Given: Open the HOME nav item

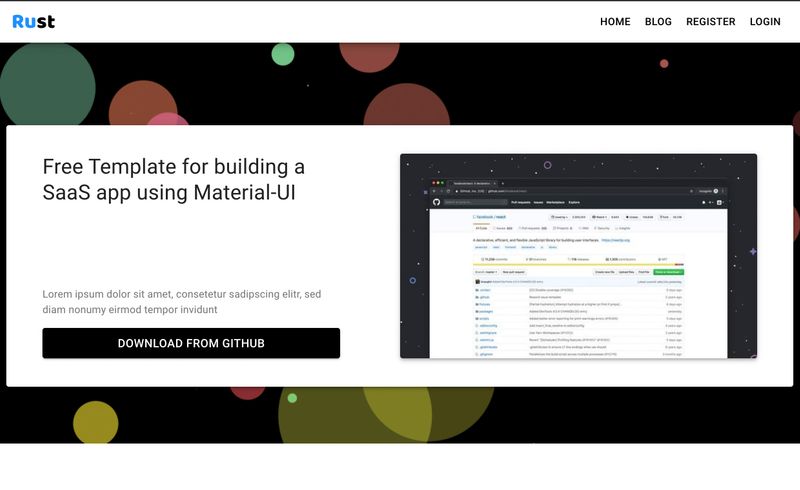Looking at the screenshot, I should click(615, 21).
